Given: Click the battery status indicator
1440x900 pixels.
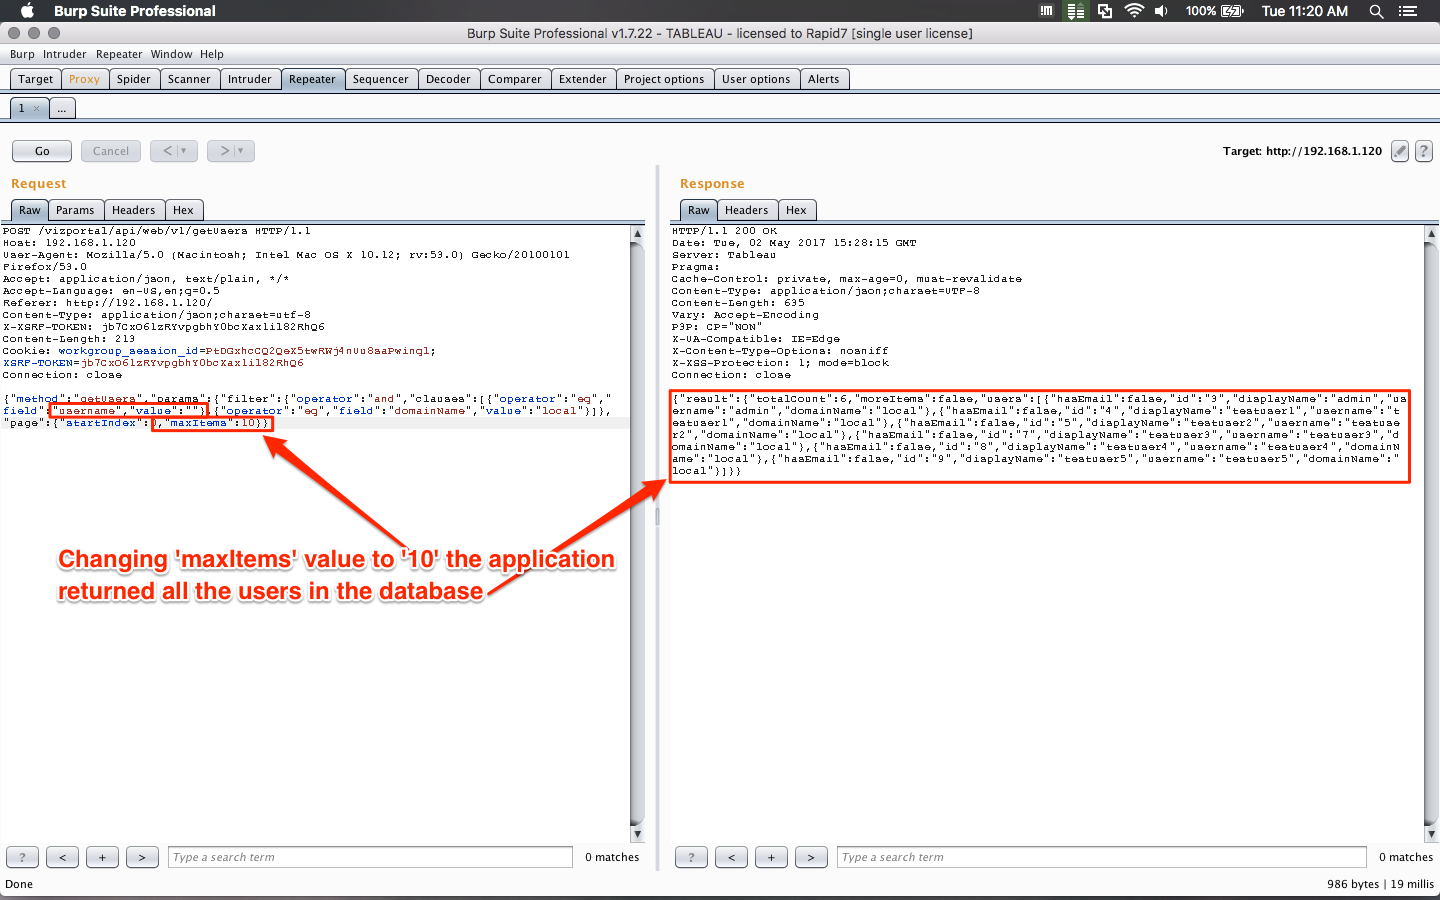Looking at the screenshot, I should point(1214,11).
